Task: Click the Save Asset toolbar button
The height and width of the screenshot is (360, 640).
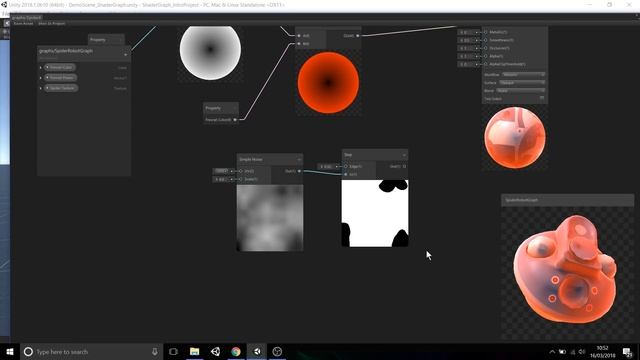Action: (x=23, y=24)
